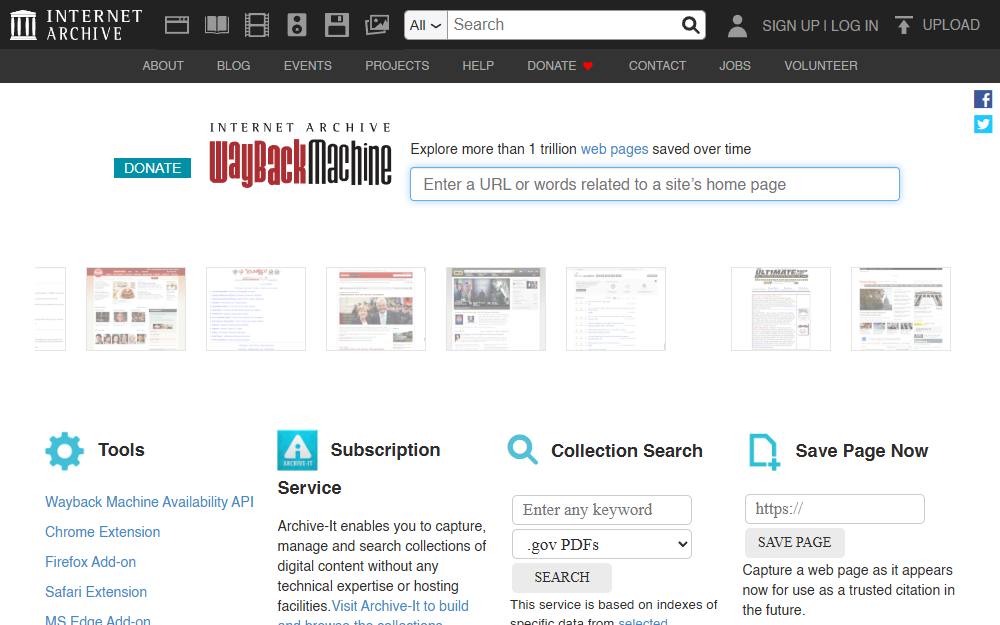Open the Audio speaker icon
Screen dimensions: 1000x625
(297, 25)
